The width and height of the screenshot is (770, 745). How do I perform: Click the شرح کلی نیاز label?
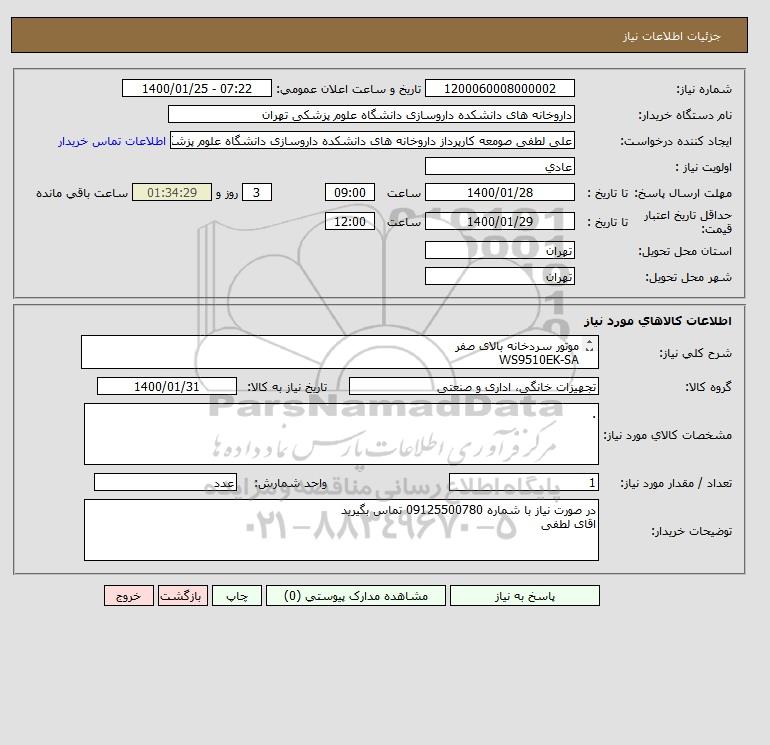pos(695,353)
